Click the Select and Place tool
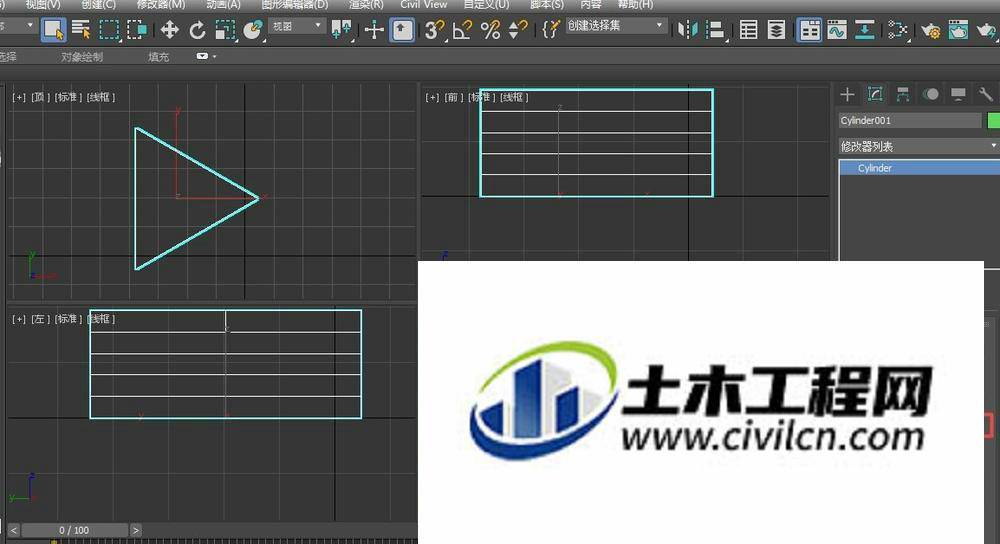This screenshot has height=544, width=1000. 253,30
